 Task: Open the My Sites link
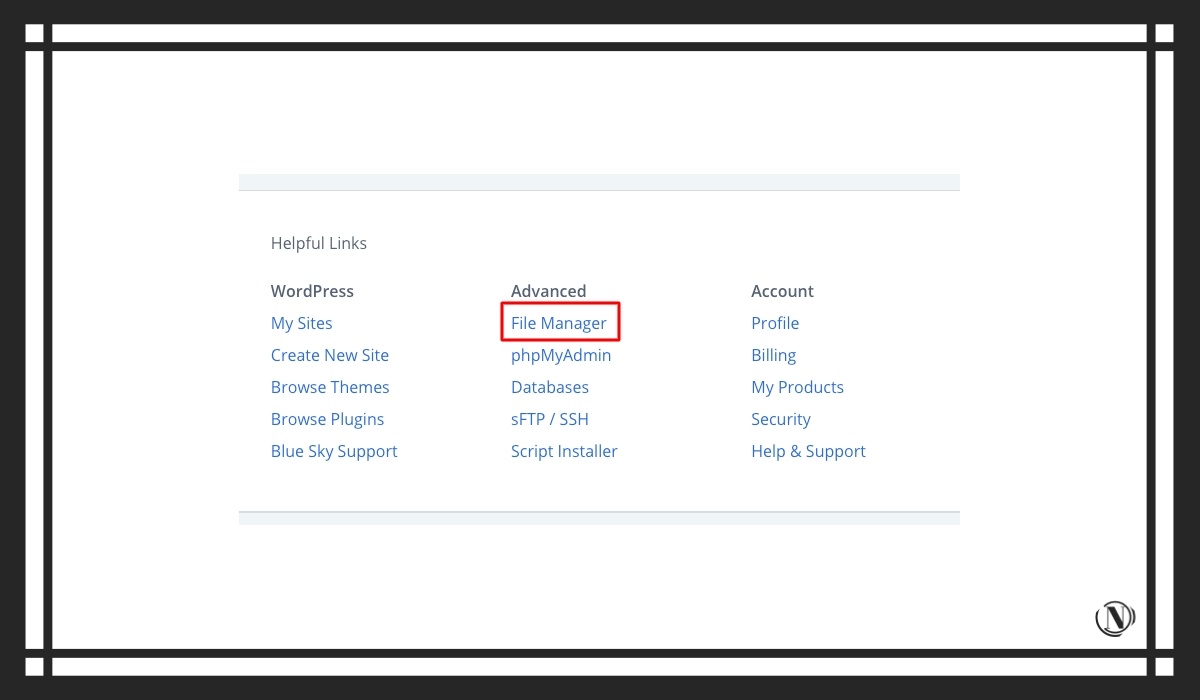point(301,323)
